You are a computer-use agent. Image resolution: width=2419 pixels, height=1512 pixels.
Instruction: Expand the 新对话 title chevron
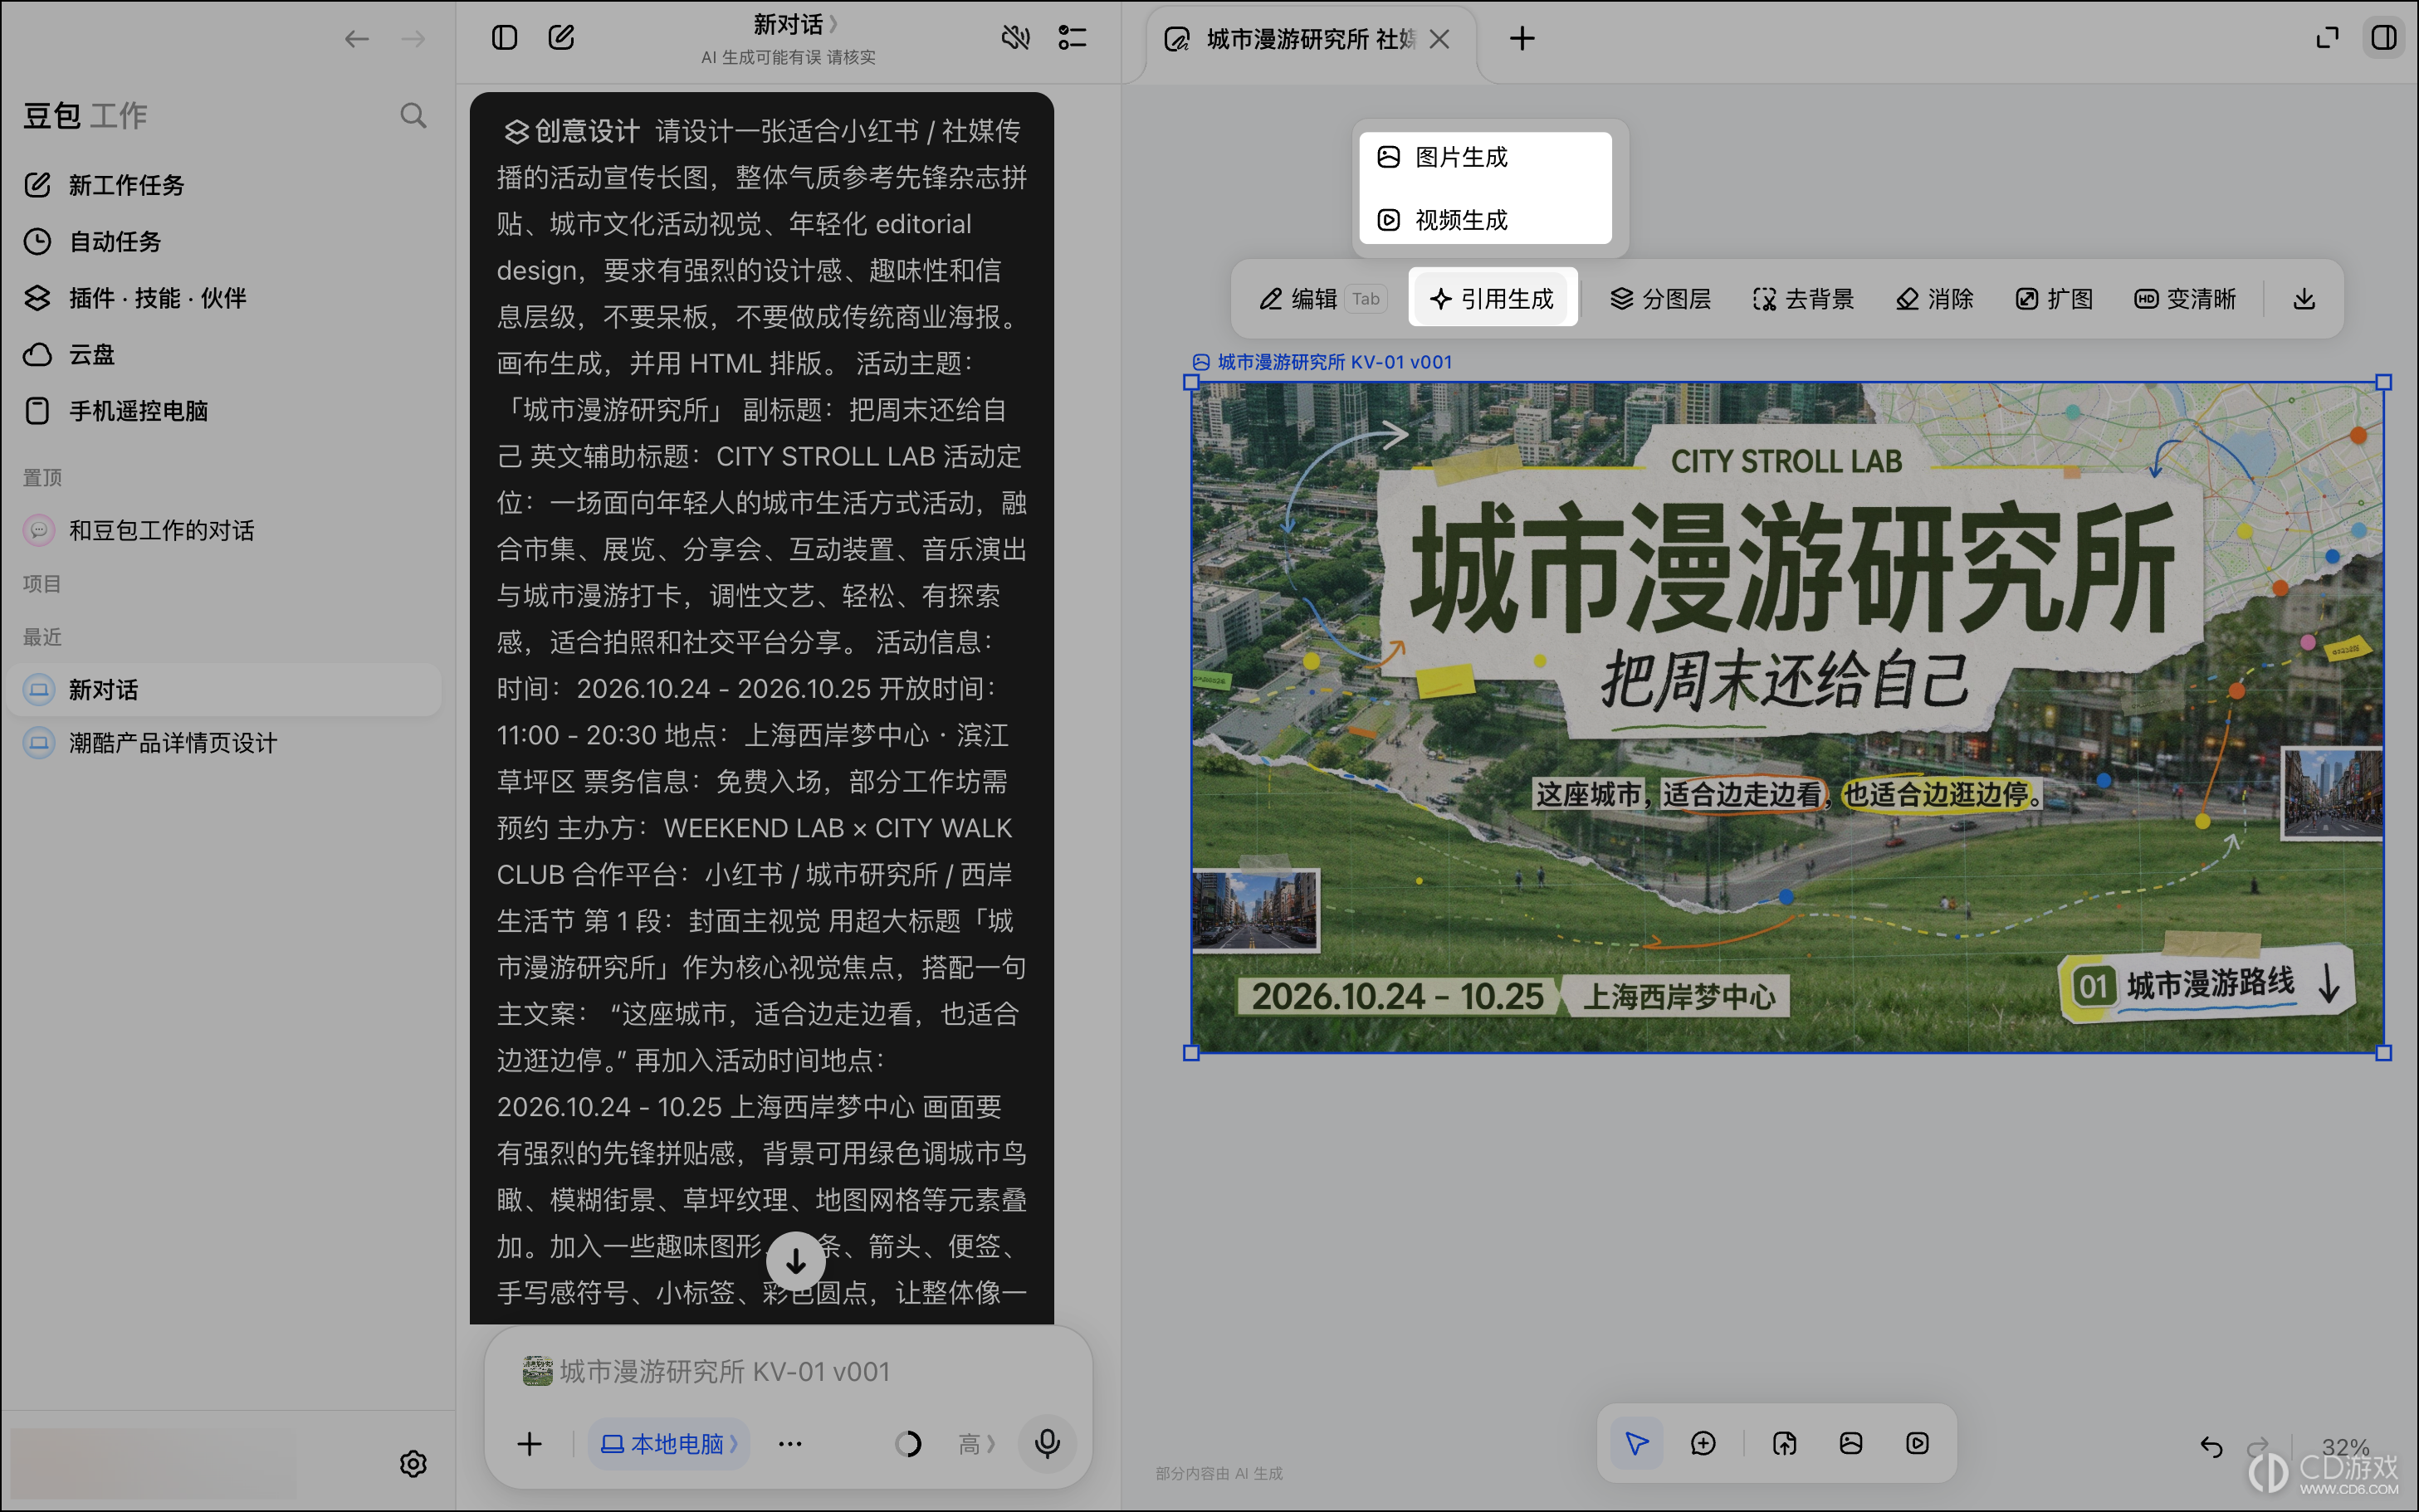834,24
